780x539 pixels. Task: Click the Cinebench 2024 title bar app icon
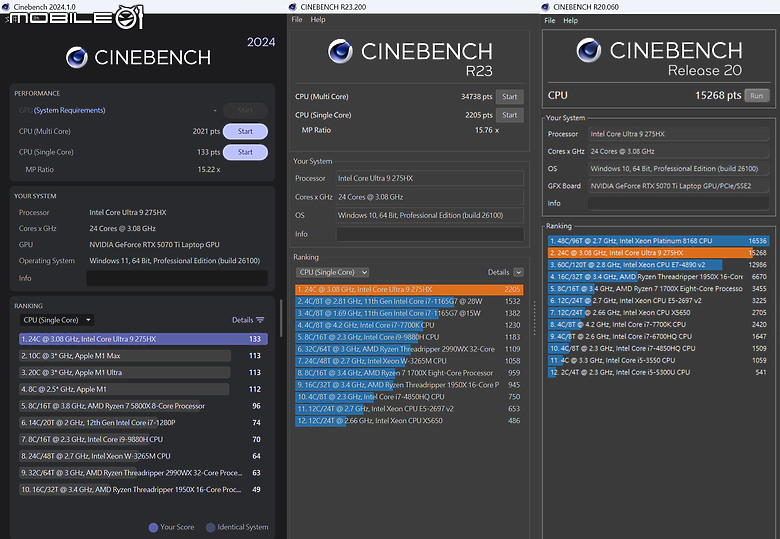(x=6, y=6)
